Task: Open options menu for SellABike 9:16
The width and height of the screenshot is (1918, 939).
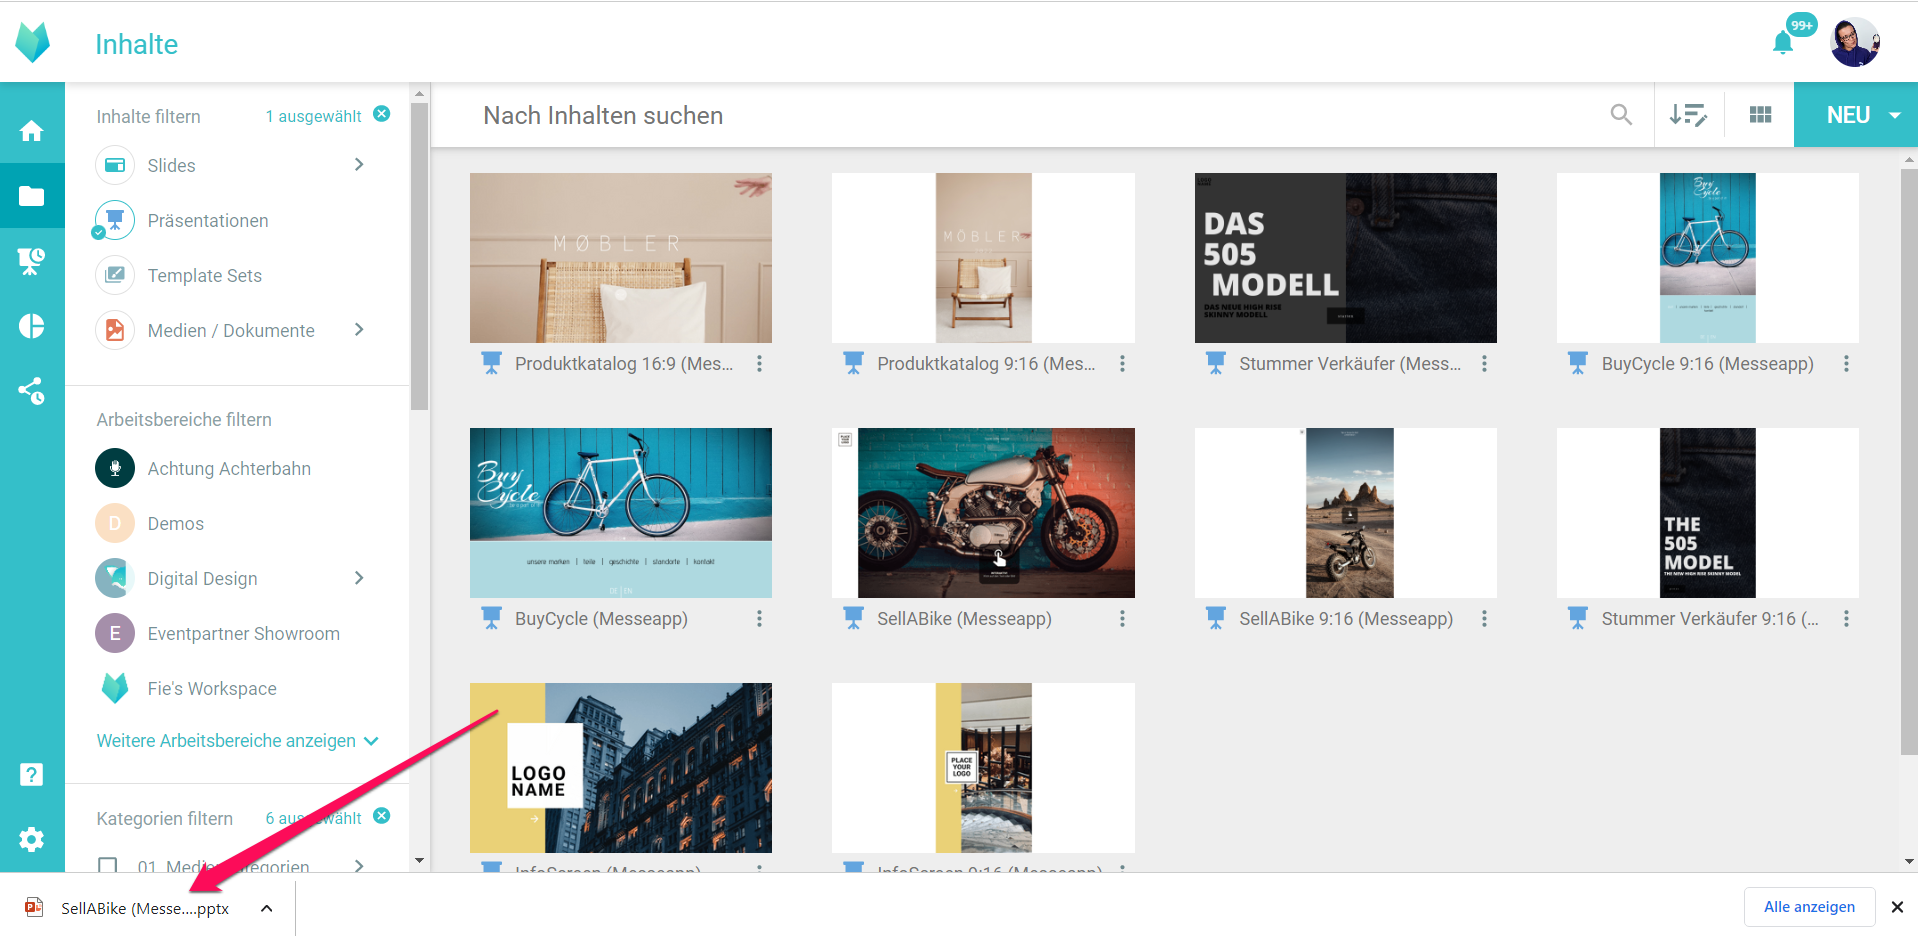Action: (1484, 619)
